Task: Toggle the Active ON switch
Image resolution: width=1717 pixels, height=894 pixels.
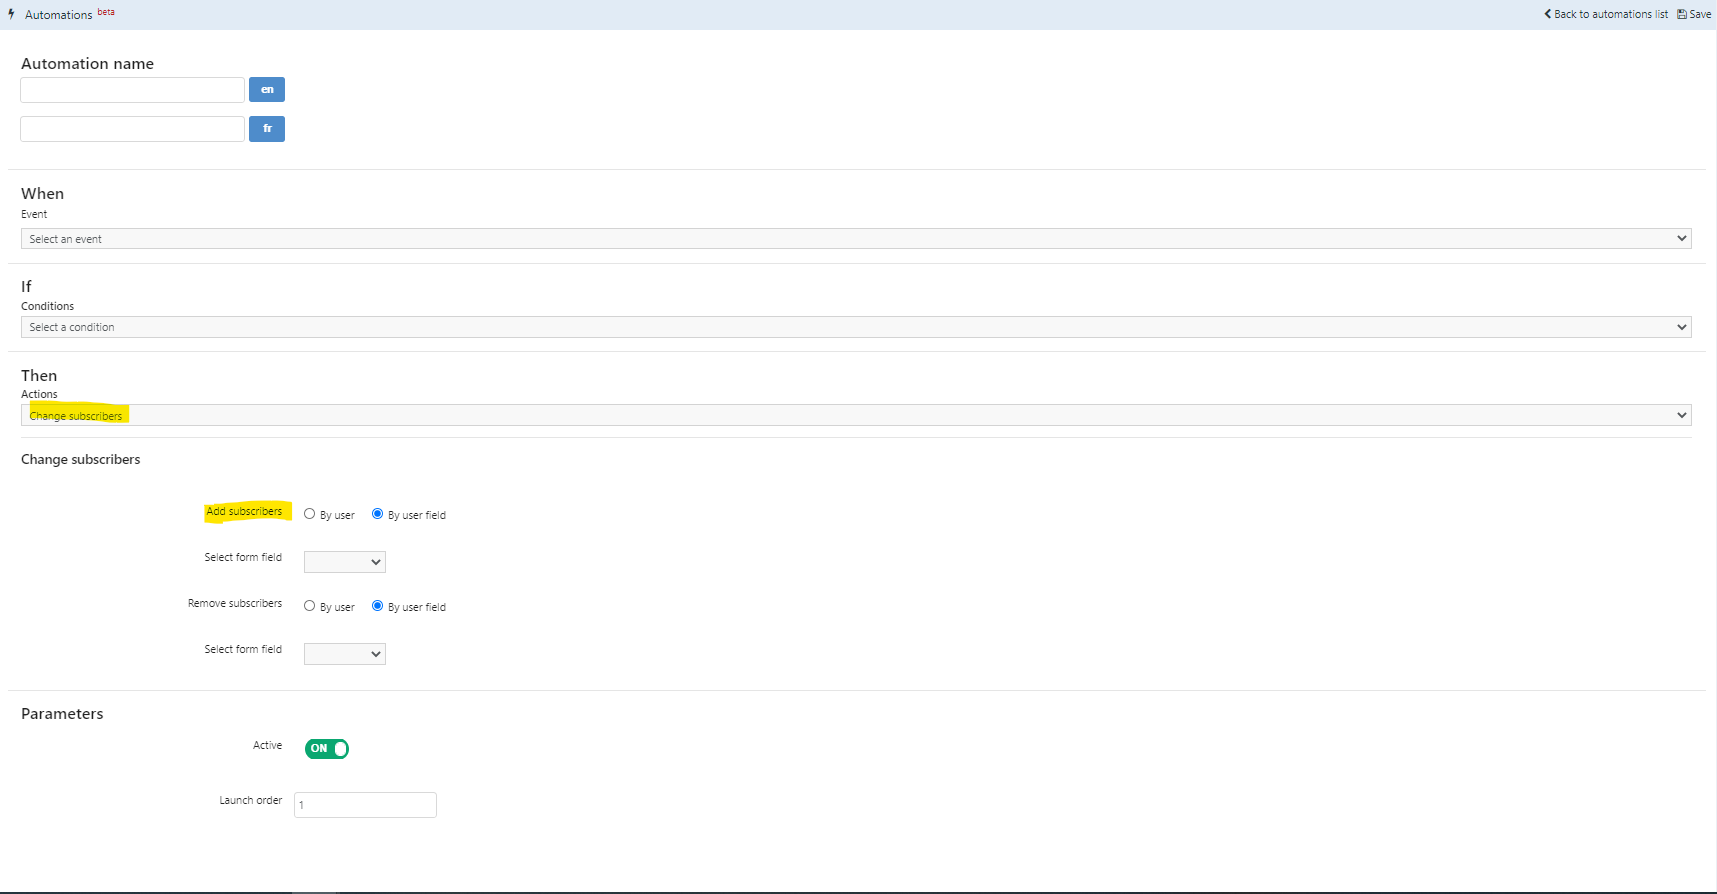Action: 327,749
